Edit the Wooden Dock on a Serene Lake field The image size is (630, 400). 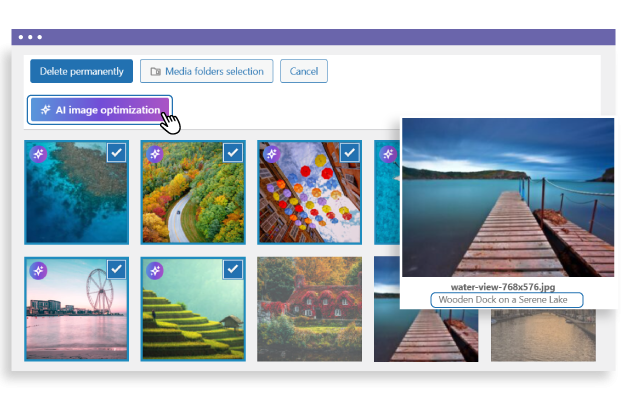coord(507,300)
